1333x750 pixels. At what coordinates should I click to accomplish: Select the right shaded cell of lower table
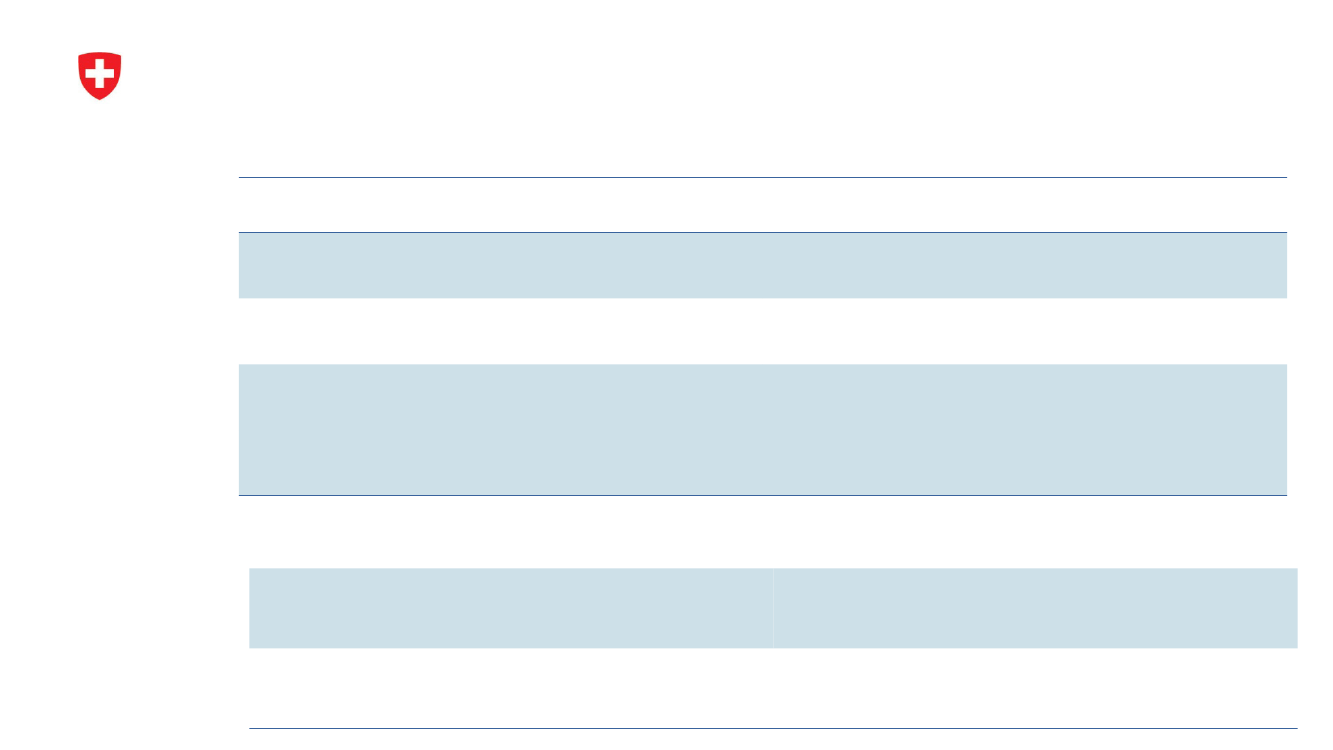[x=1035, y=608]
